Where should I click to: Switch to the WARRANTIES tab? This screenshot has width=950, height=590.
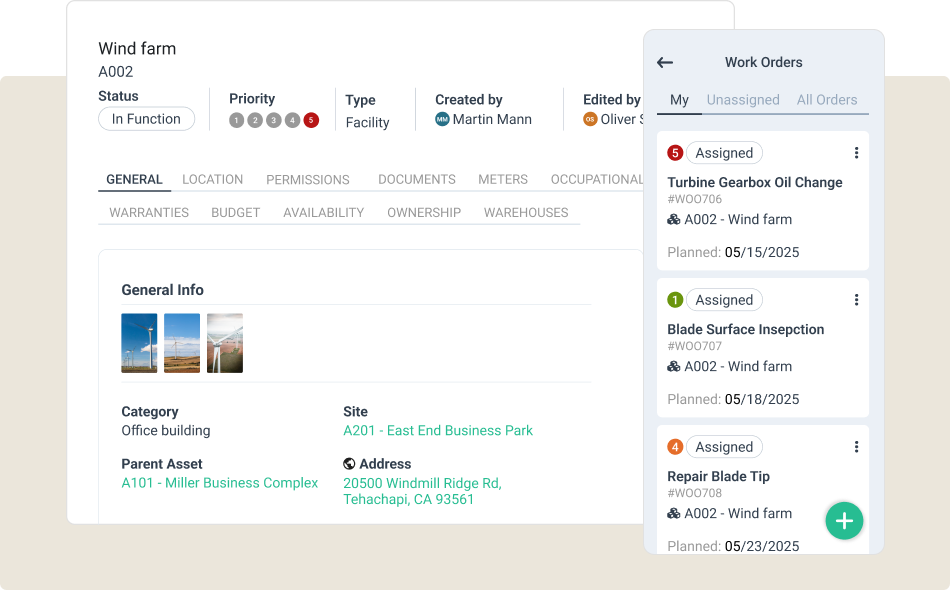[x=149, y=213]
